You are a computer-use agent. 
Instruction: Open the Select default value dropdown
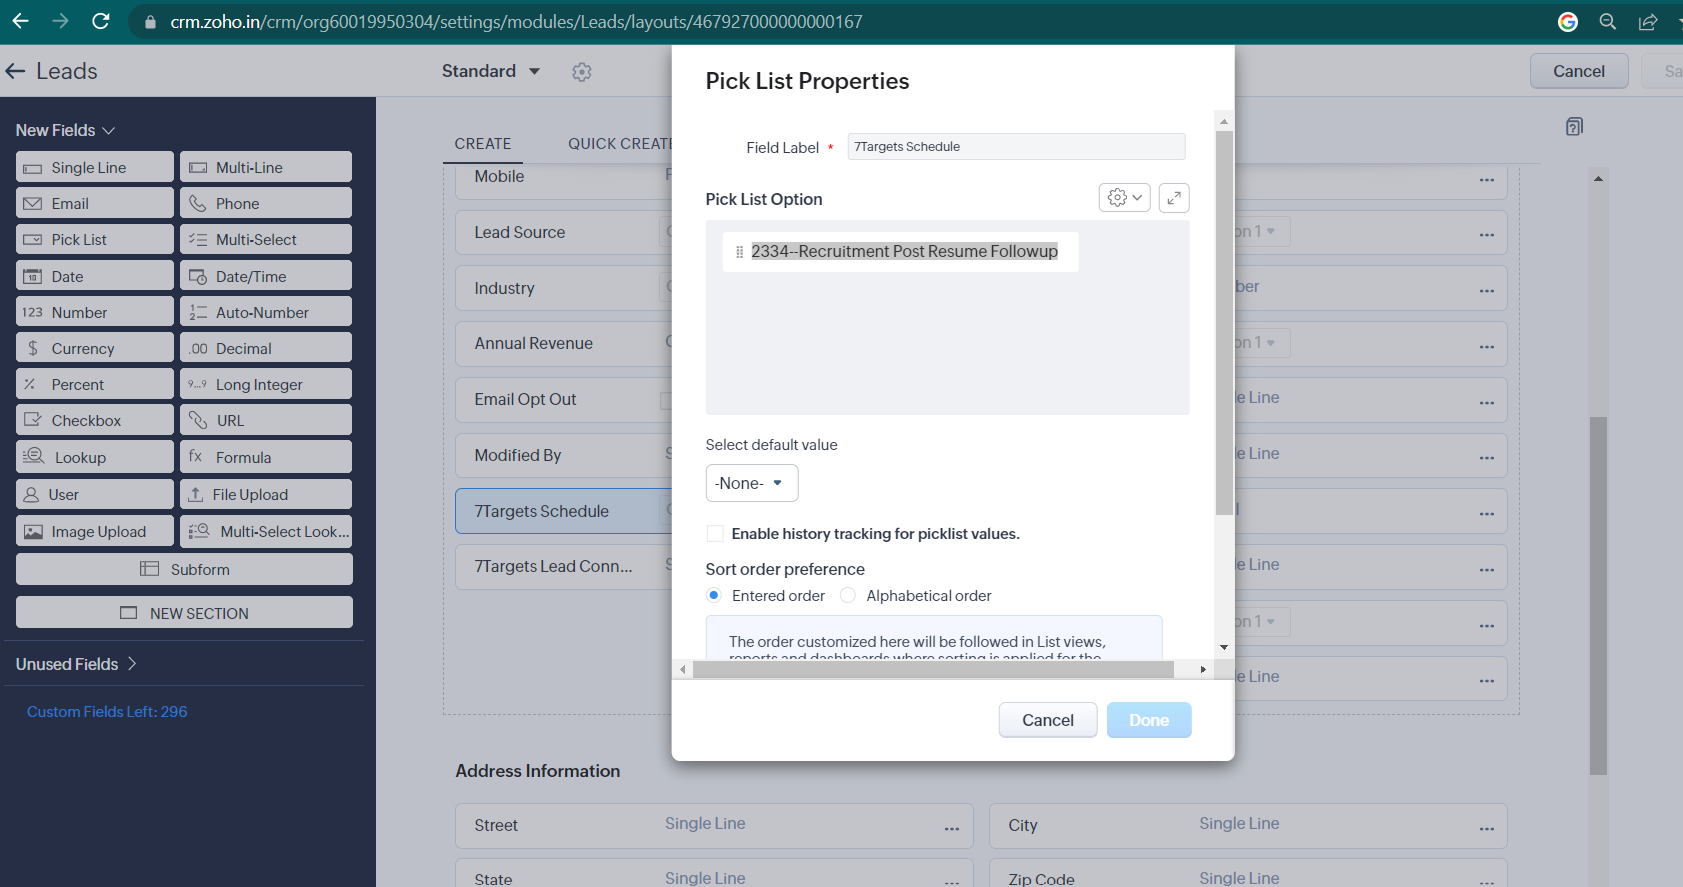[x=751, y=483]
